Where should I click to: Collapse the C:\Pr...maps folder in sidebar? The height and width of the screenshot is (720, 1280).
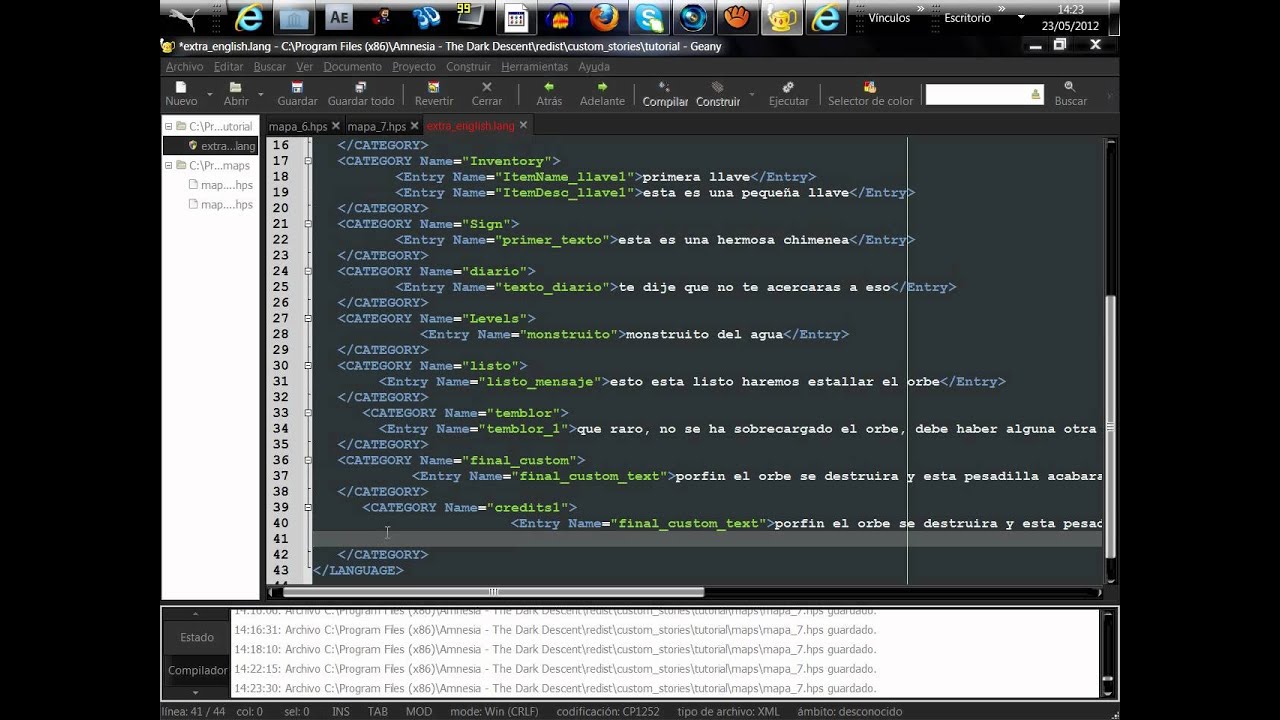[168, 165]
